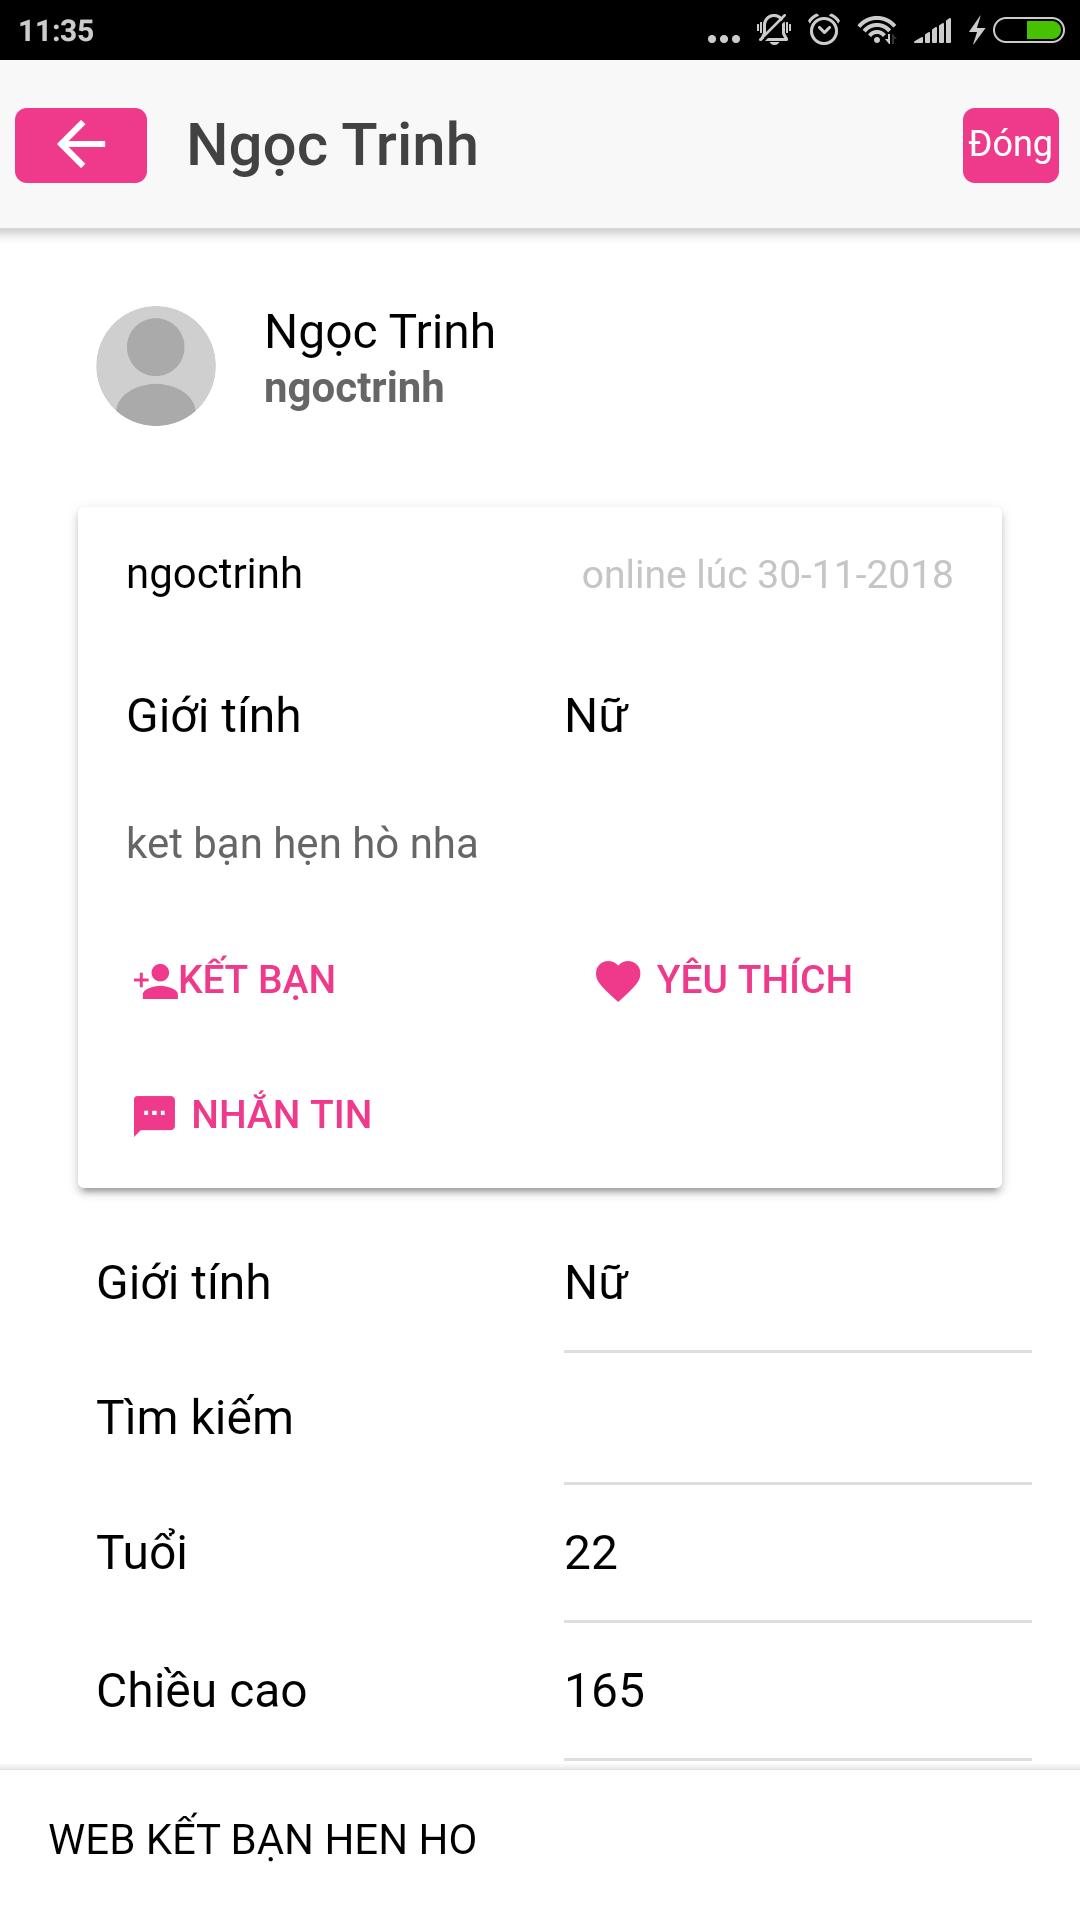The height and width of the screenshot is (1920, 1080).
Task: Tap the Chiều cao field showing 165
Action: (x=796, y=1692)
